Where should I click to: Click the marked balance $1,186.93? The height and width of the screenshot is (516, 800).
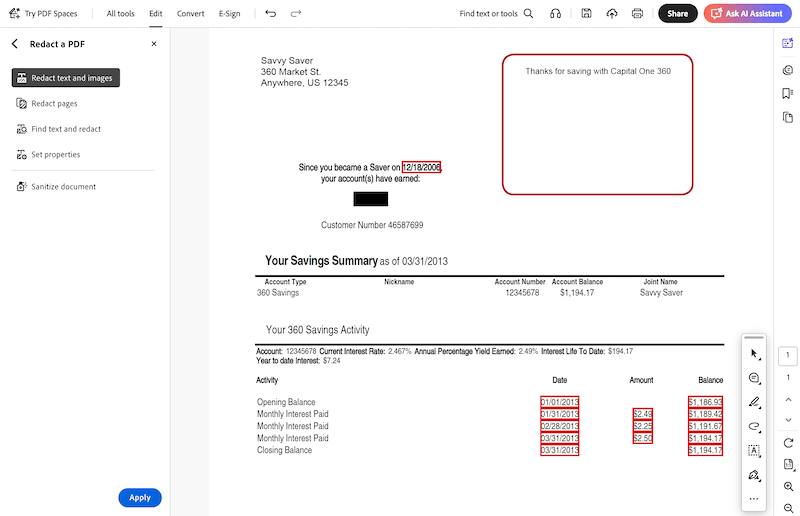(705, 402)
